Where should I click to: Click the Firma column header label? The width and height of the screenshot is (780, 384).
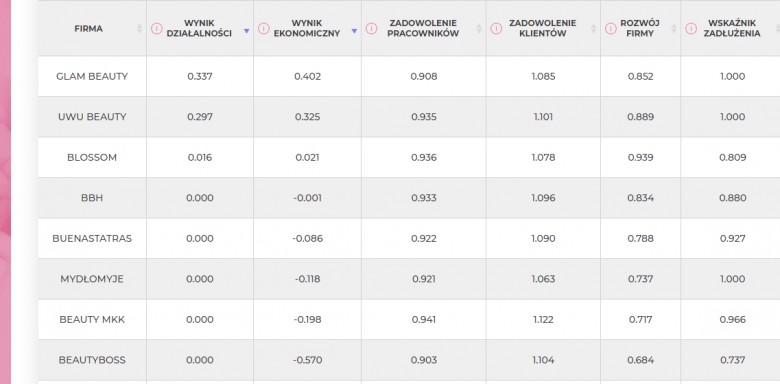[89, 28]
